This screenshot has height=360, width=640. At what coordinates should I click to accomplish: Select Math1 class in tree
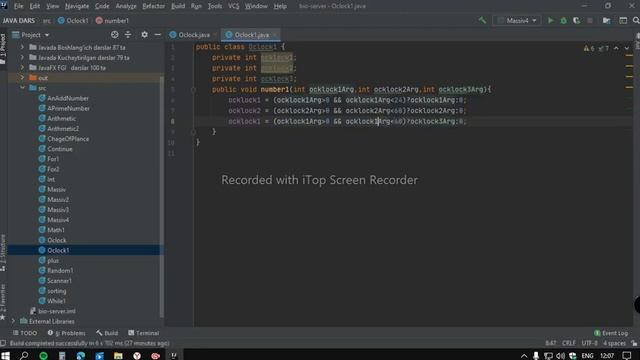point(56,230)
